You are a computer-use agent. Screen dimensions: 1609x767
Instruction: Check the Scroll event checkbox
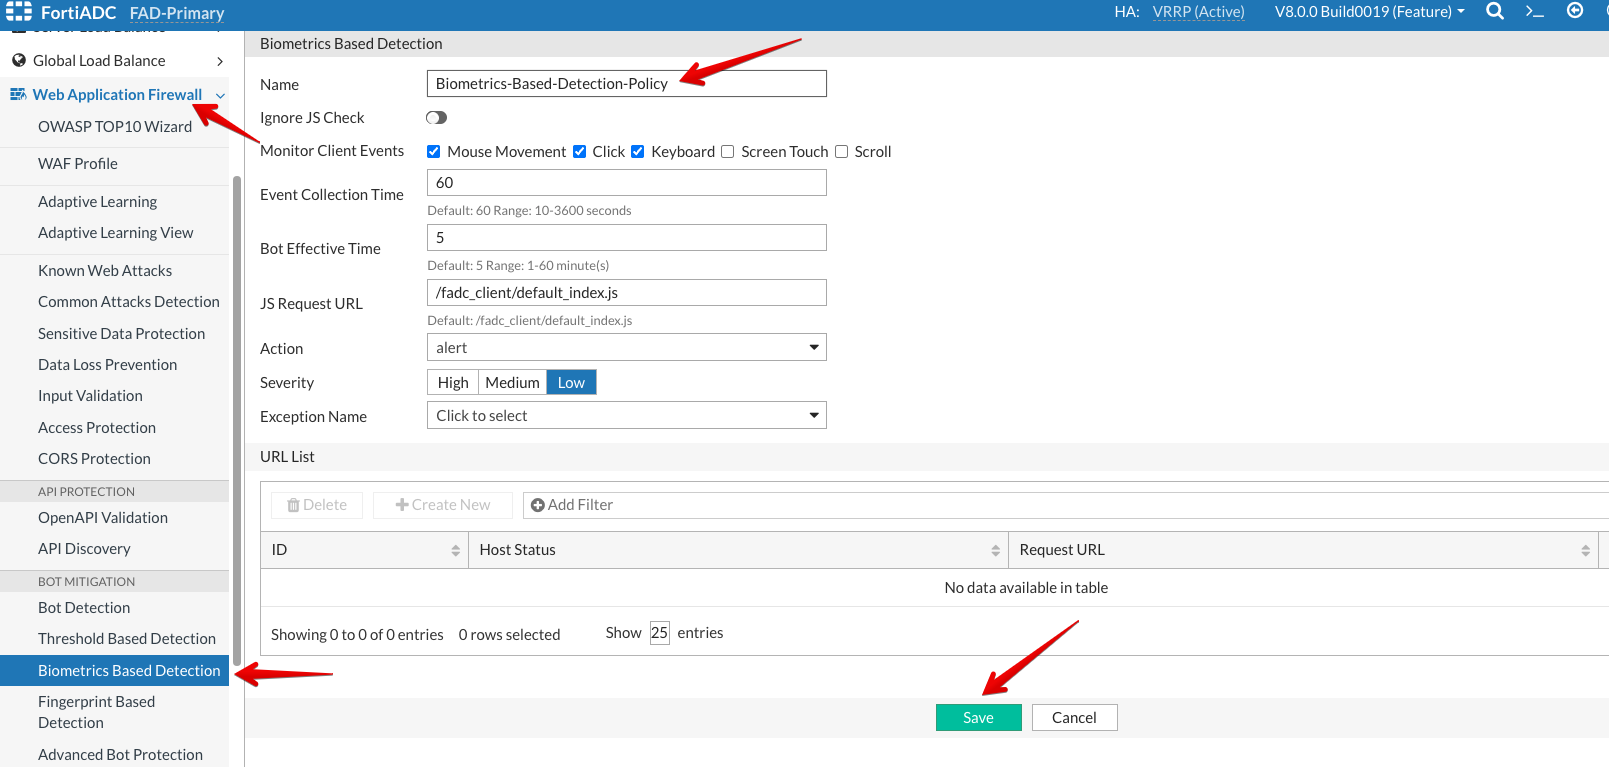[x=842, y=152]
